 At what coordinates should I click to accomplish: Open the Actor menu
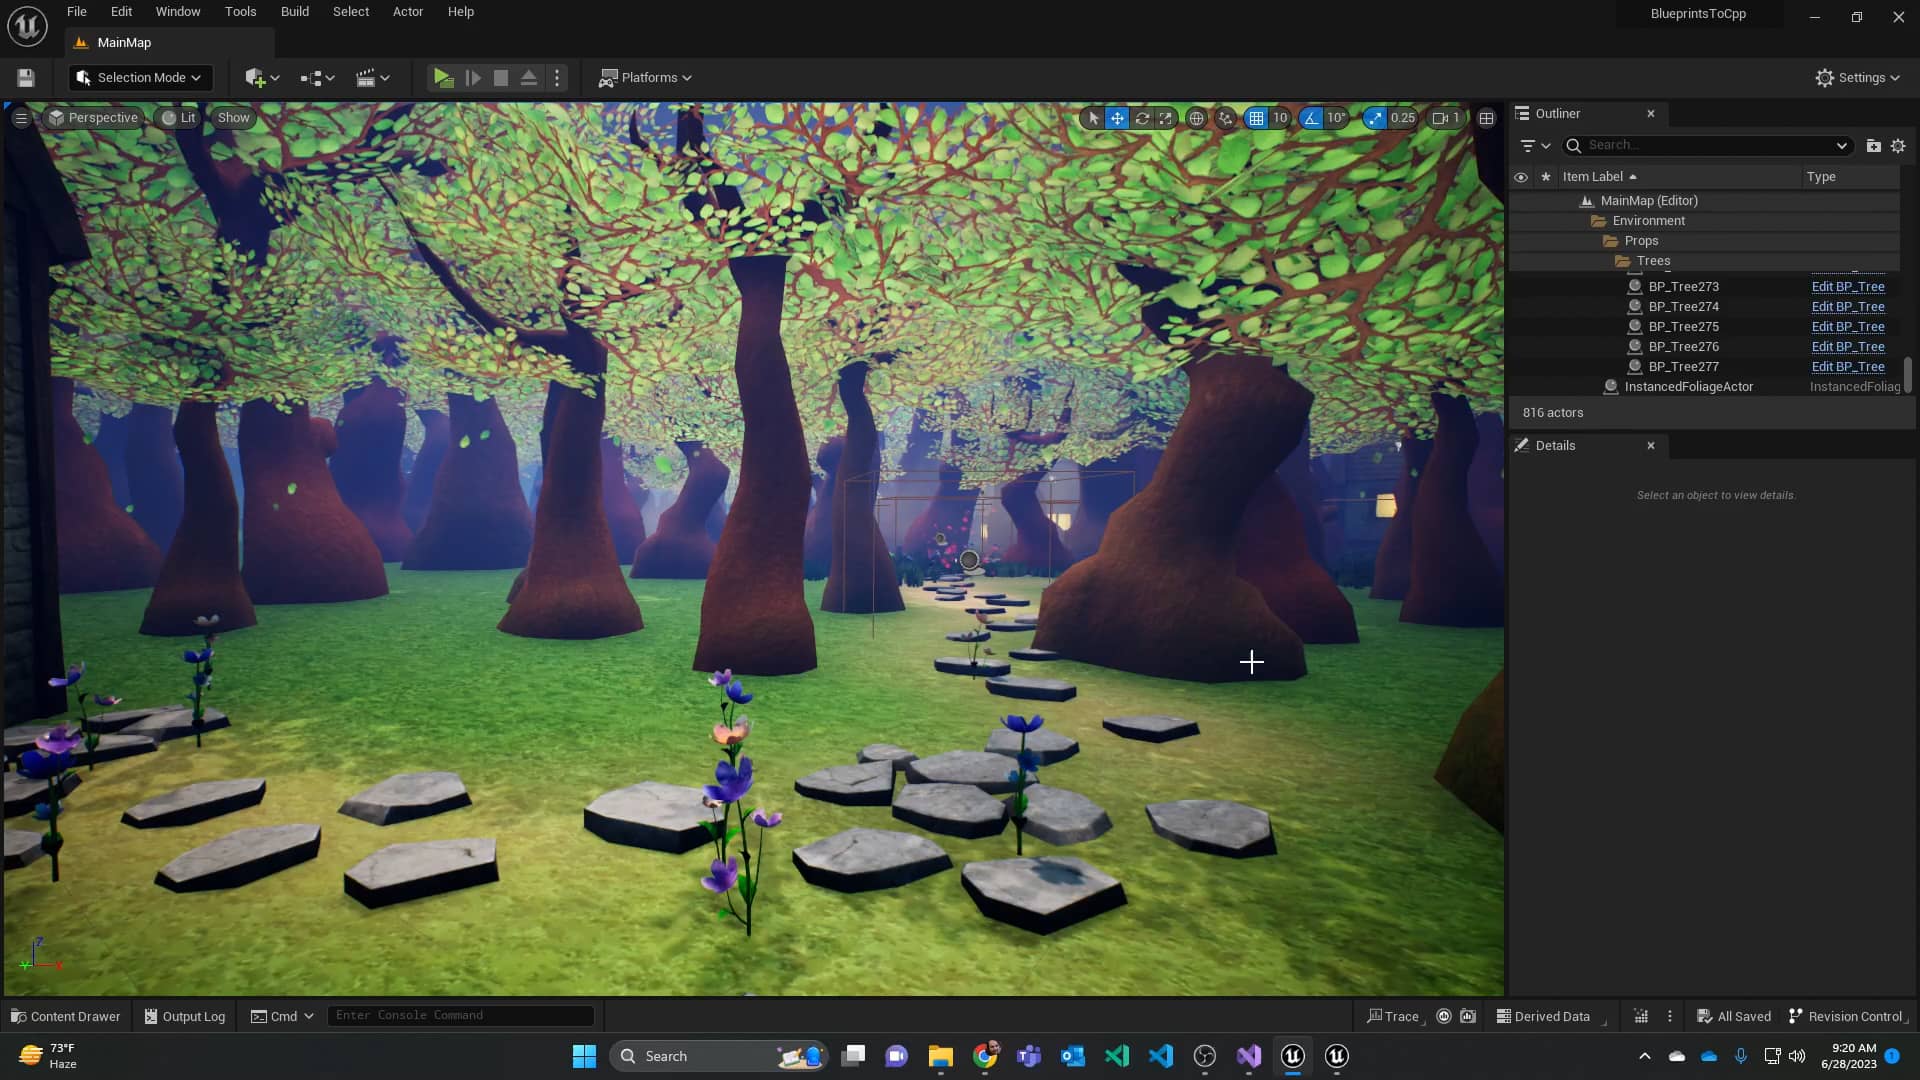coord(407,12)
